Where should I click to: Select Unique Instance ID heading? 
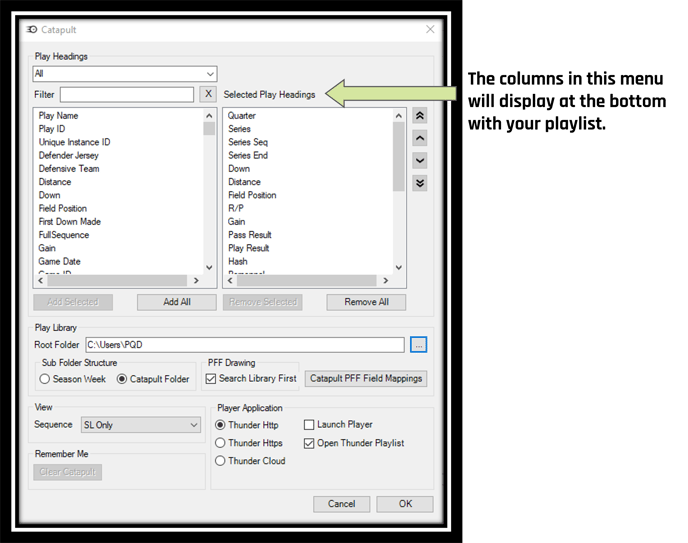(x=74, y=142)
